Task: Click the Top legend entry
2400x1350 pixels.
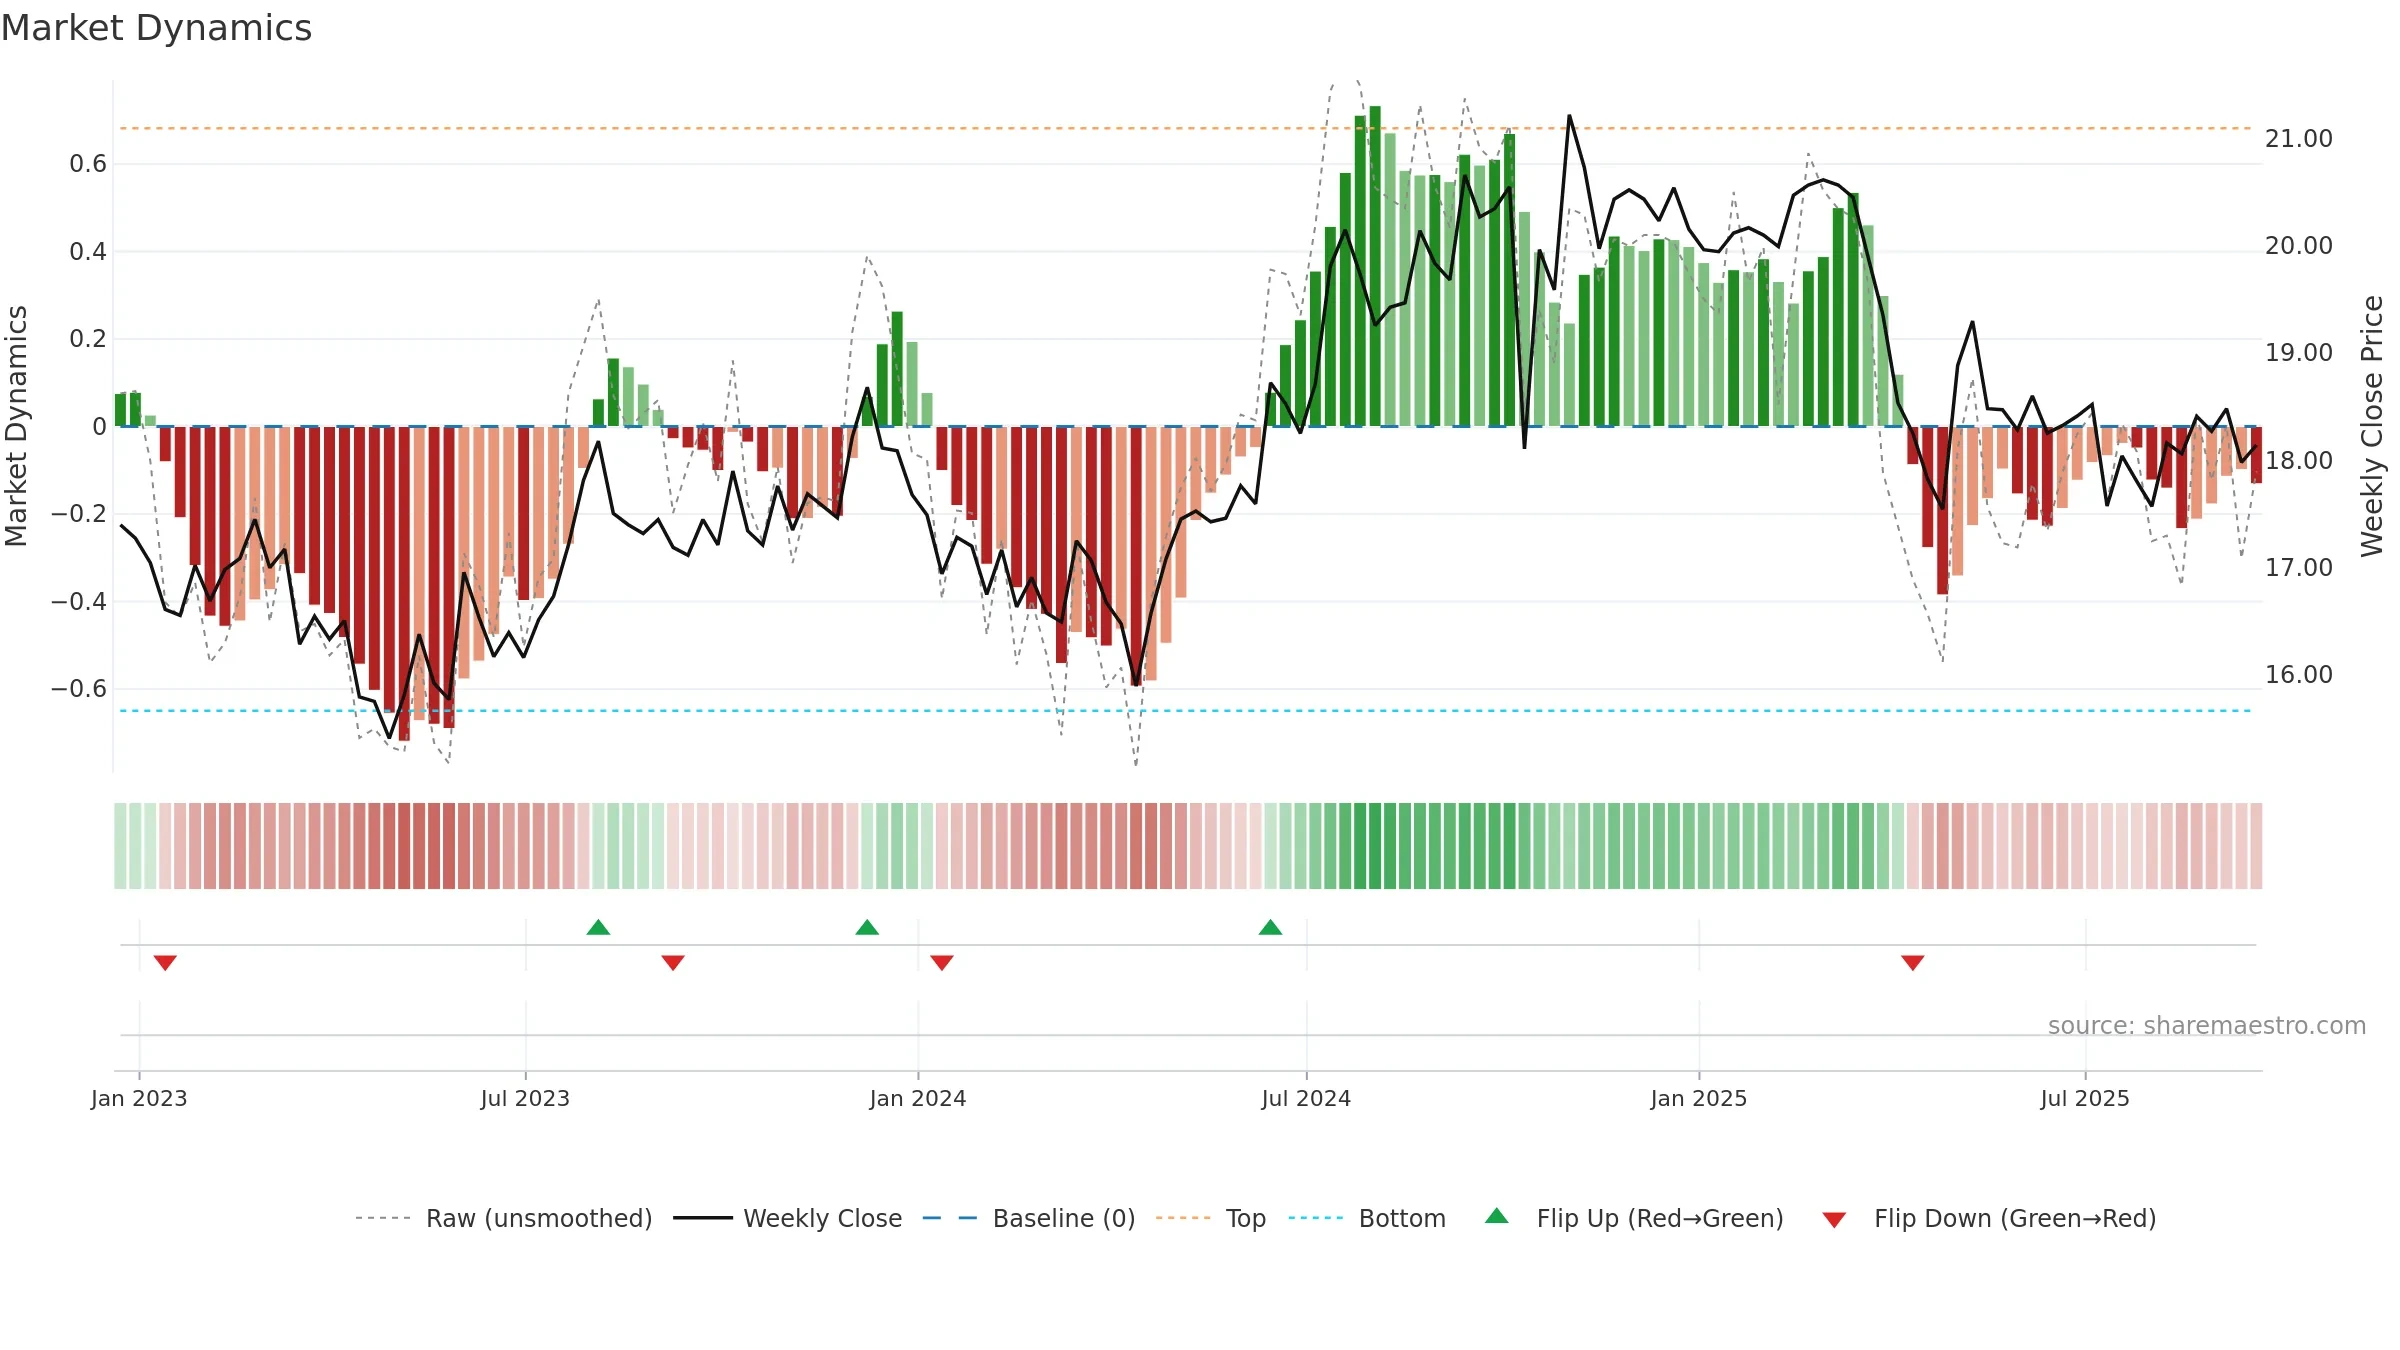Action: pos(1210,1218)
